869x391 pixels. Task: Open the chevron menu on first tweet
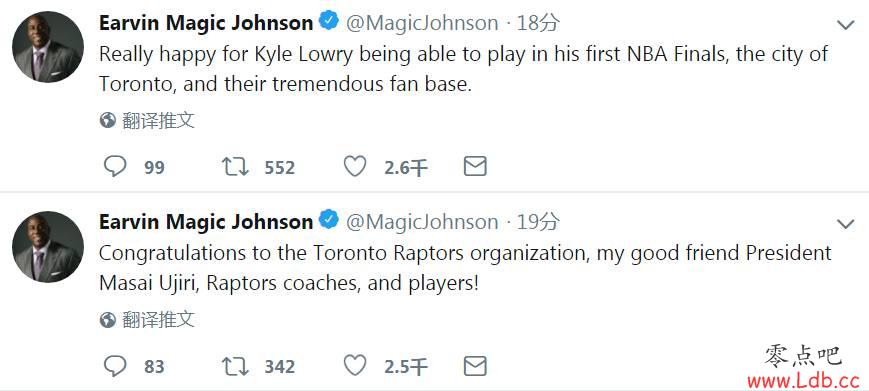[846, 25]
